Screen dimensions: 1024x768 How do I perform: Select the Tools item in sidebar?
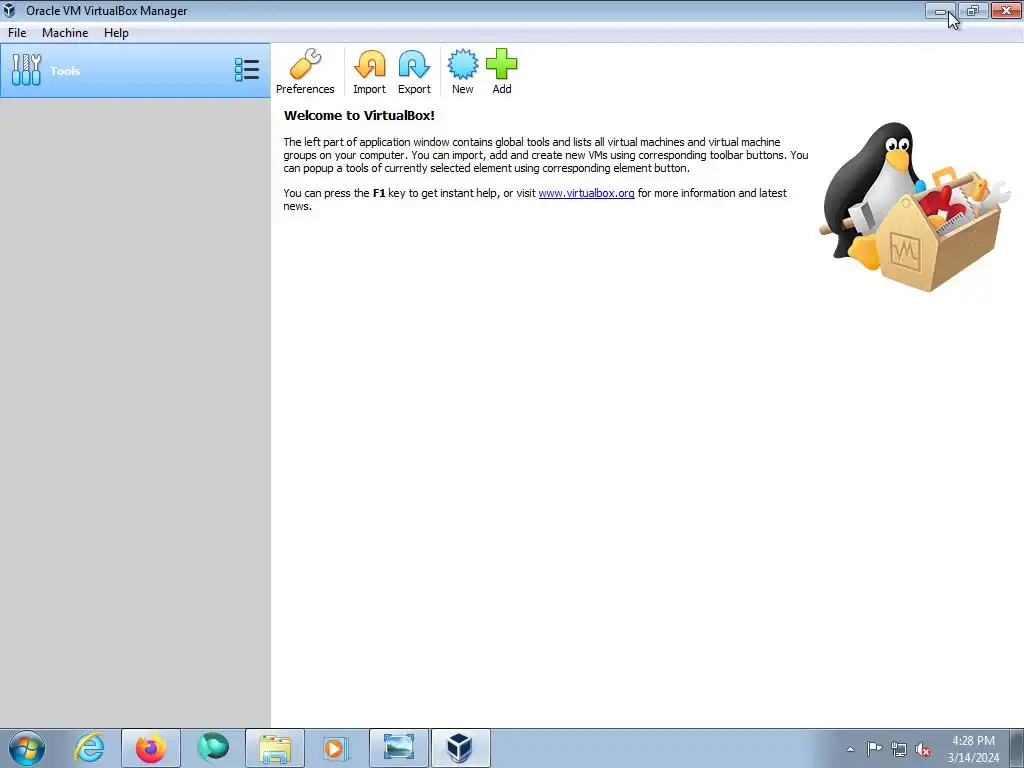(x=135, y=71)
